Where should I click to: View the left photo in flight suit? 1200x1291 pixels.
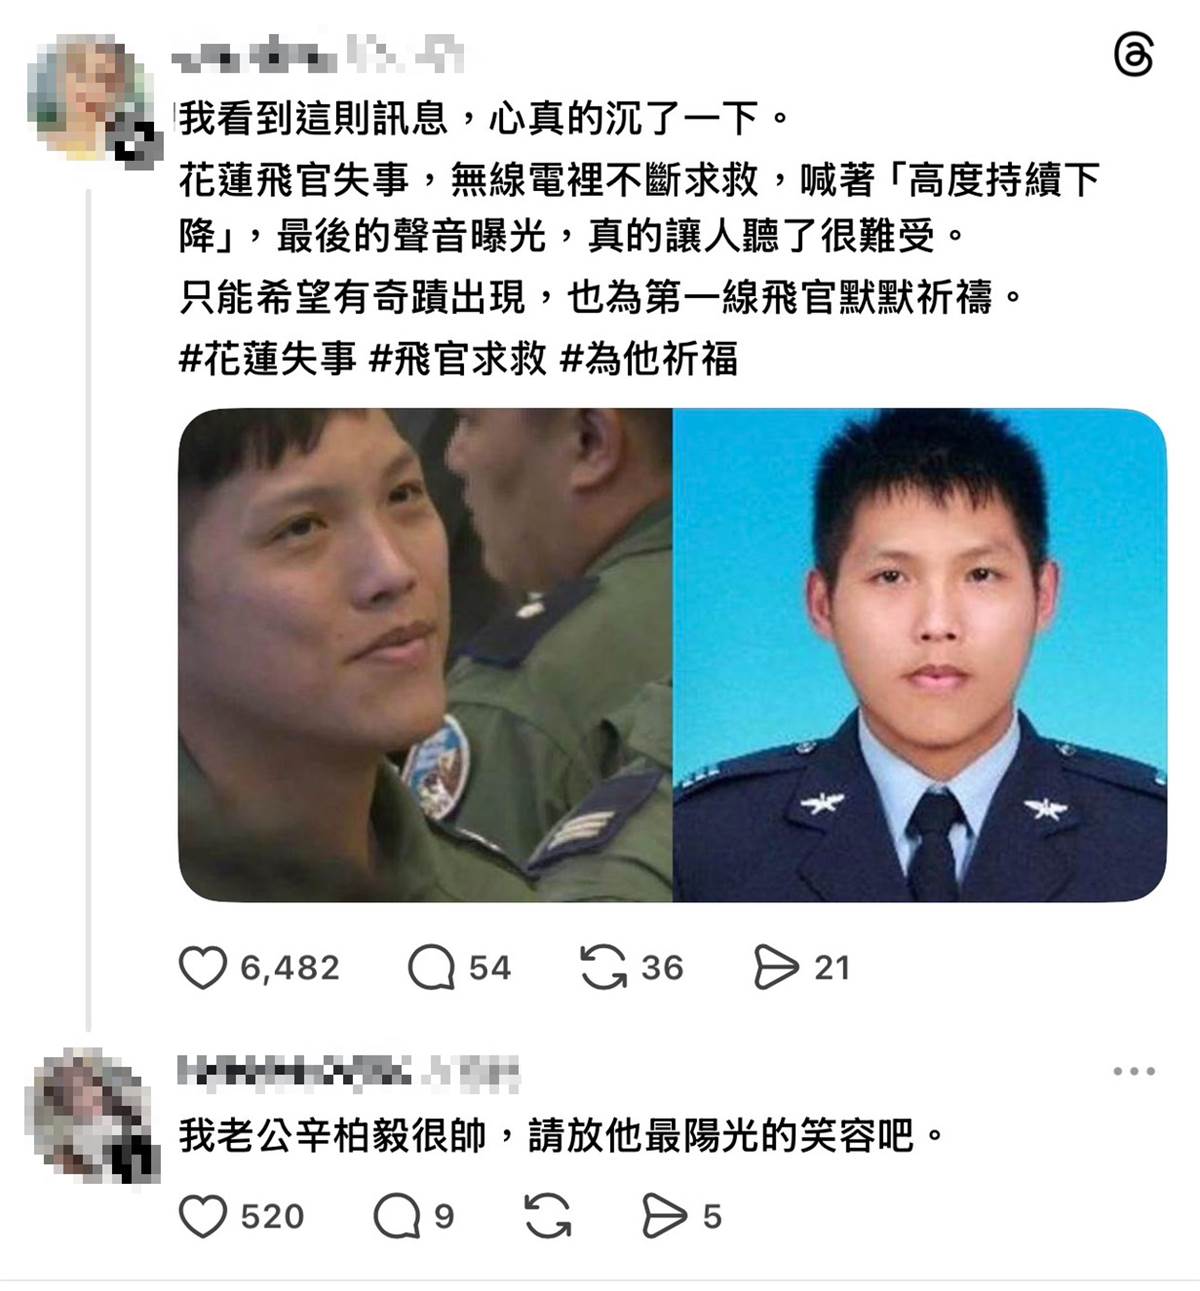tap(425, 655)
